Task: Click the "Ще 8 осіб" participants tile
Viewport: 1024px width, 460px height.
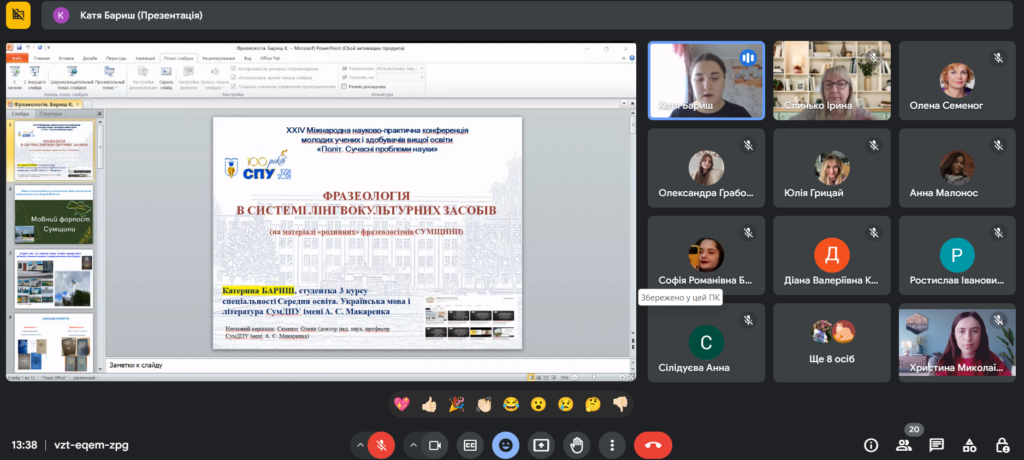Action: [831, 342]
